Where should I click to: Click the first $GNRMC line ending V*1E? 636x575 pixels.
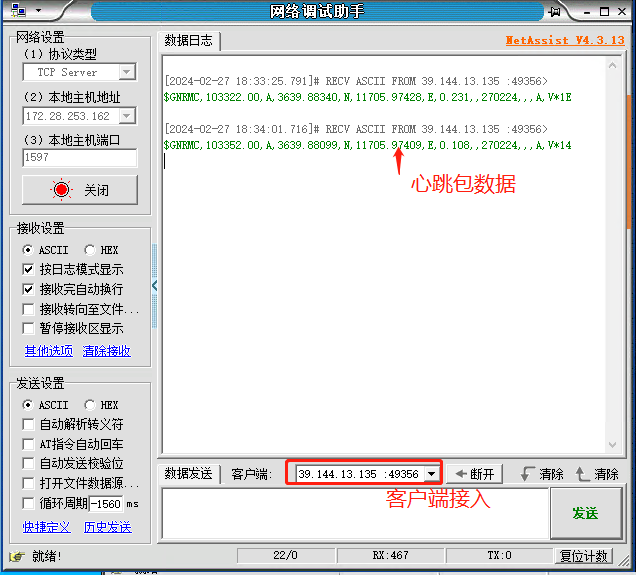pos(367,97)
